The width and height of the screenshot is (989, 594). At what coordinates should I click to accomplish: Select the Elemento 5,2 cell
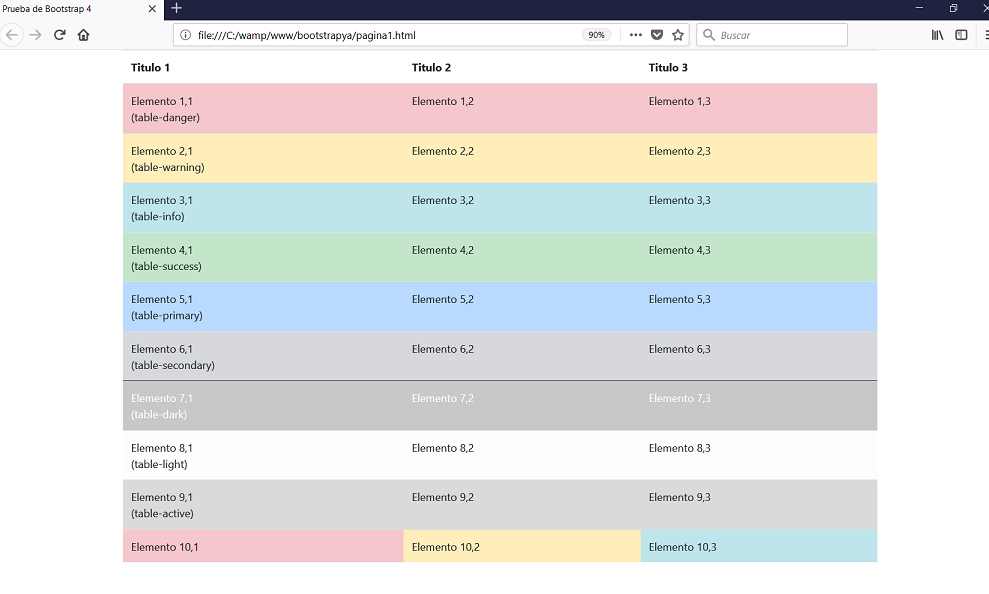522,306
